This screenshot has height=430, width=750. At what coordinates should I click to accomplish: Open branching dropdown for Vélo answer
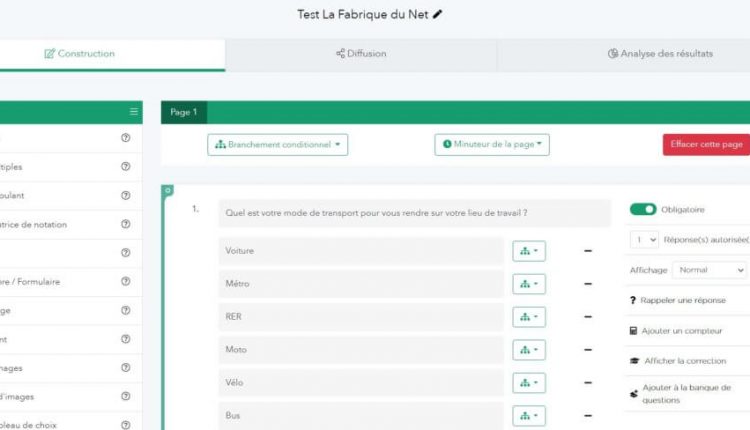[529, 383]
